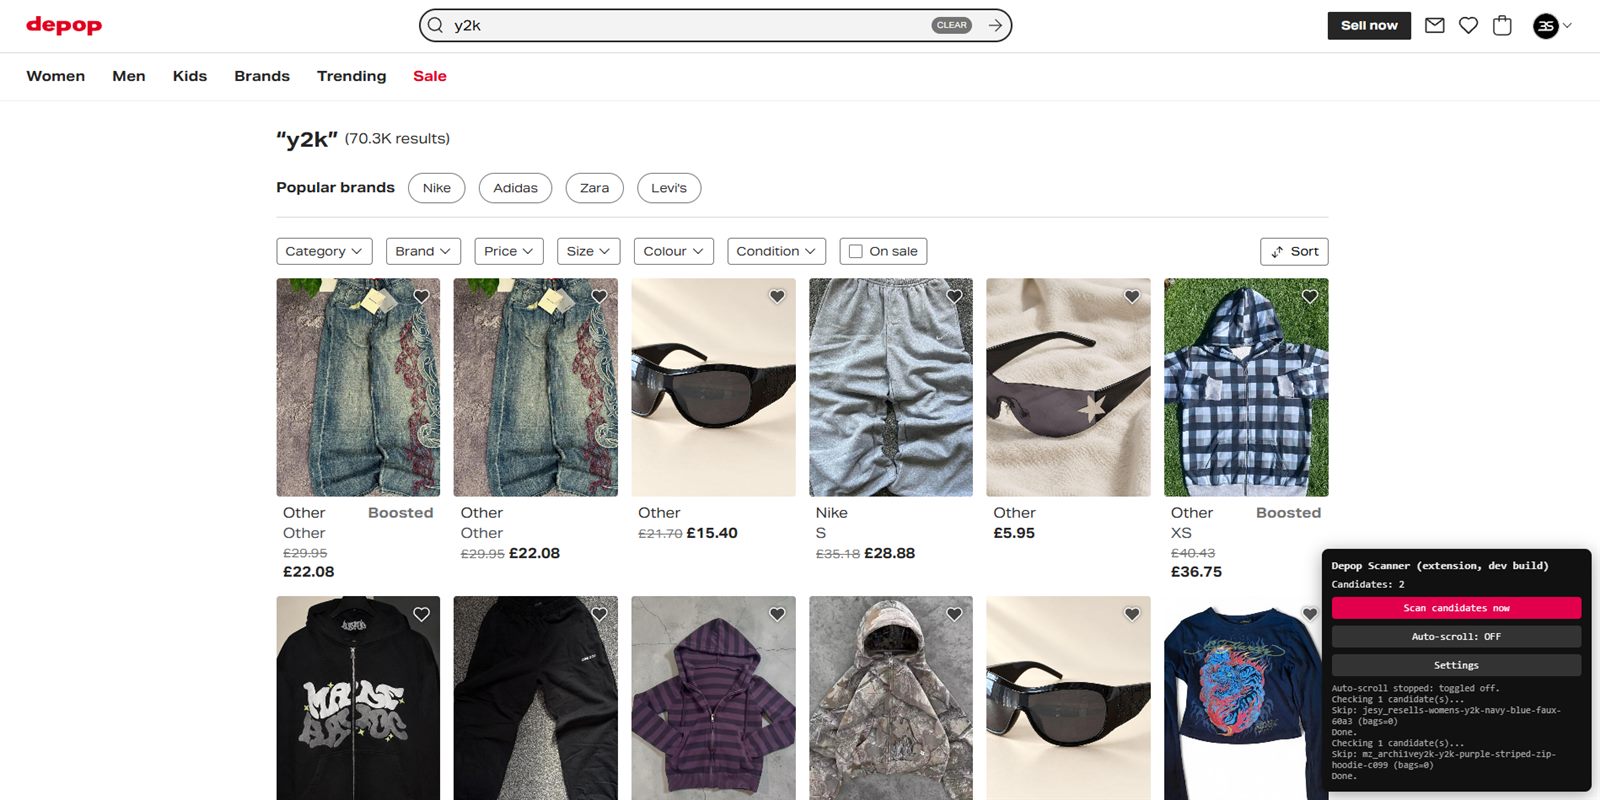This screenshot has height=800, width=1600.
Task: Open the Sale menu
Action: 430,76
